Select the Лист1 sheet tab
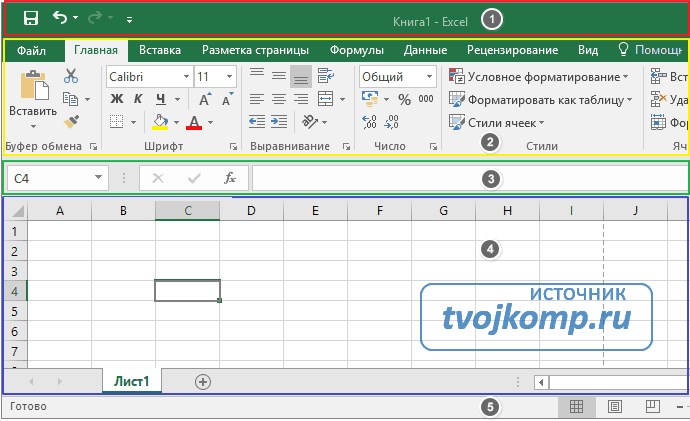Screen dimensions: 690x421 point(132,381)
